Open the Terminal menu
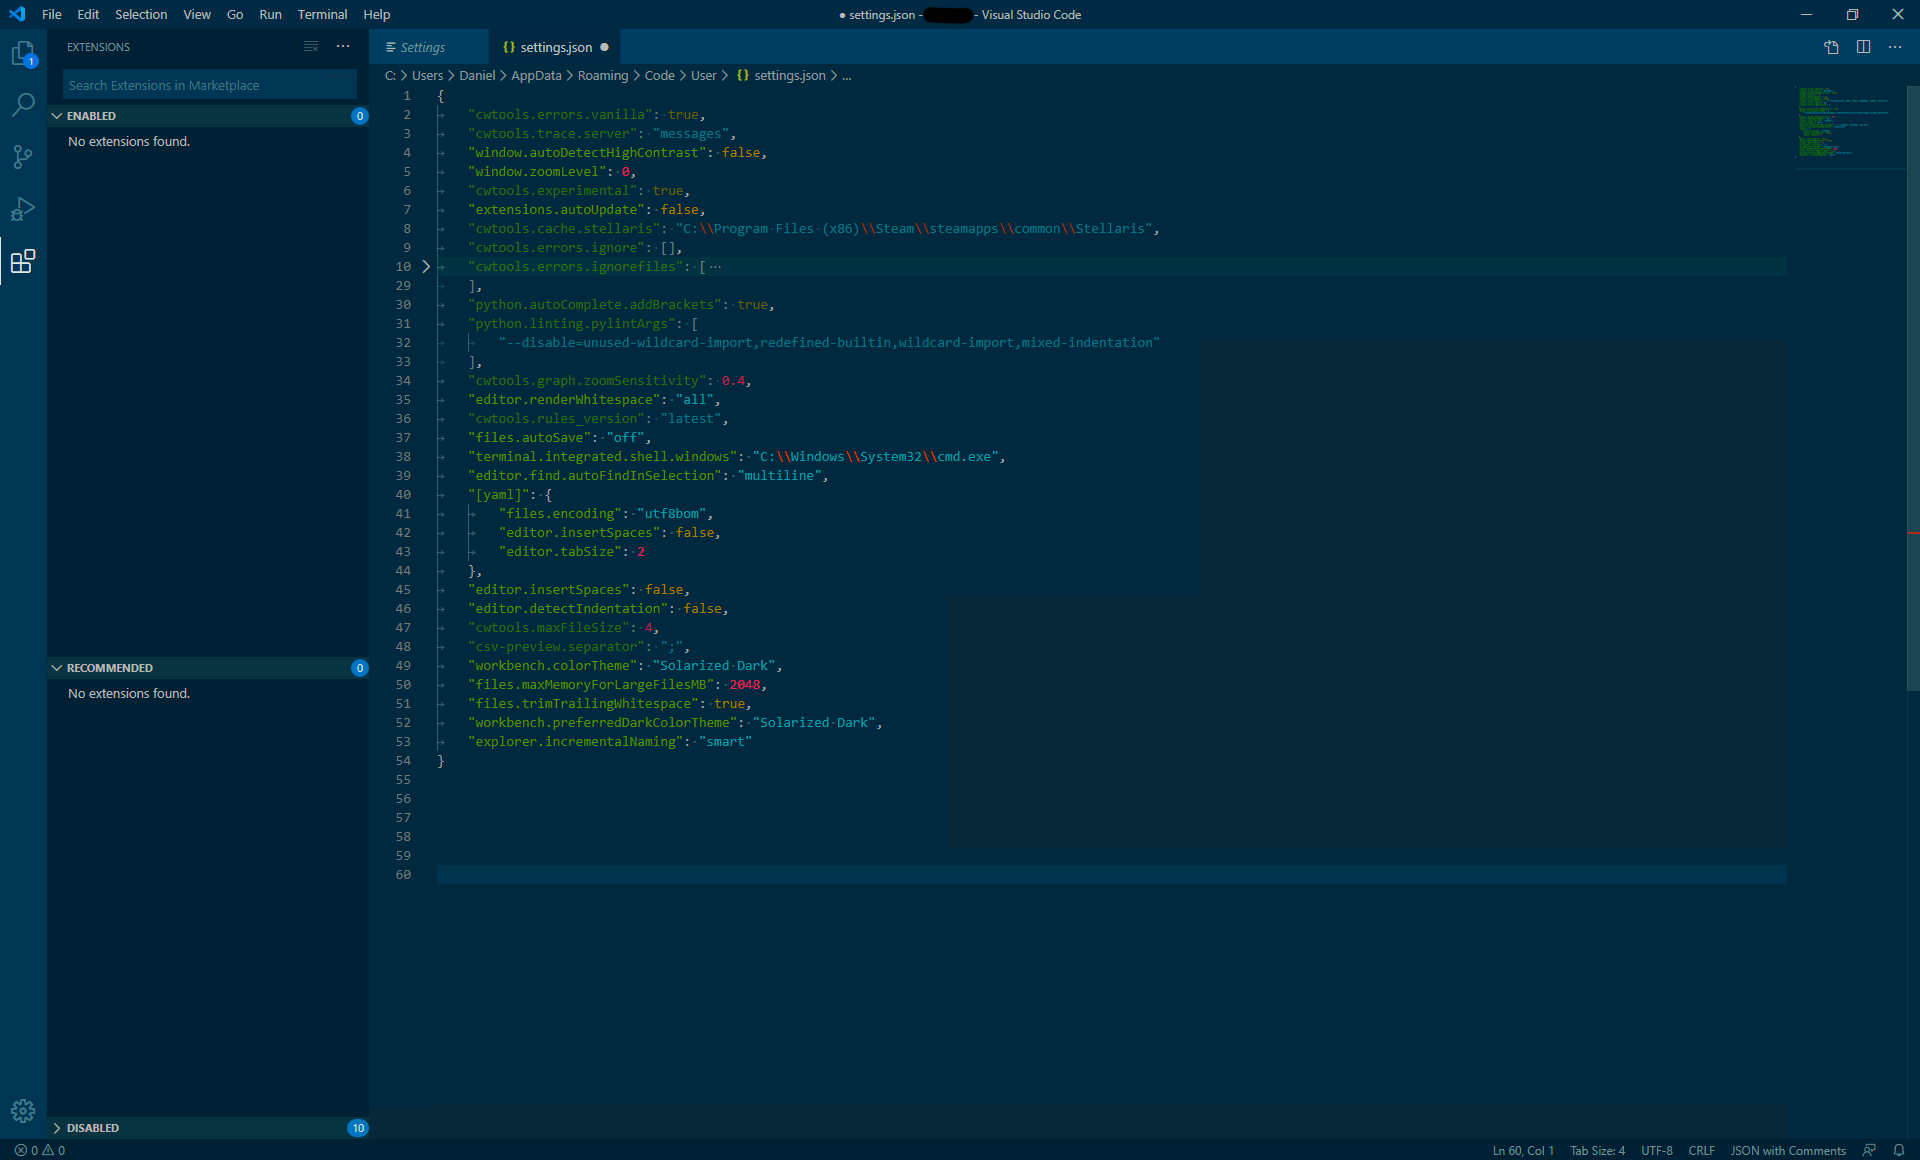Image resolution: width=1920 pixels, height=1160 pixels. point(322,14)
